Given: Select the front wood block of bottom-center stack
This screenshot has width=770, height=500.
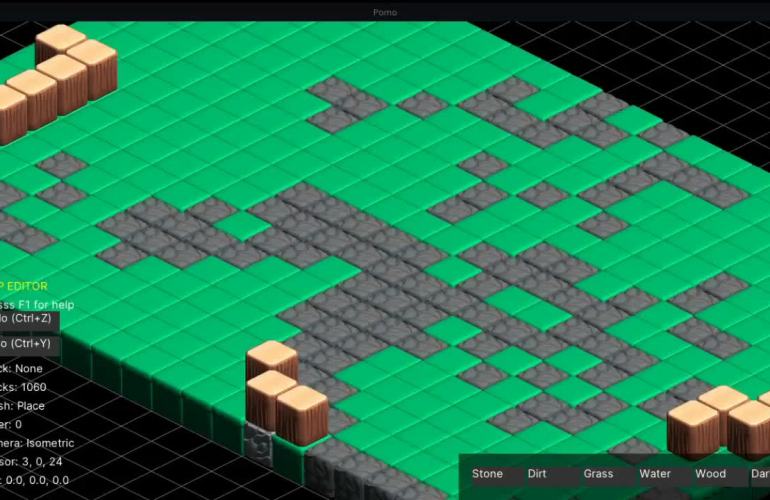Looking at the screenshot, I should pyautogui.click(x=301, y=414).
